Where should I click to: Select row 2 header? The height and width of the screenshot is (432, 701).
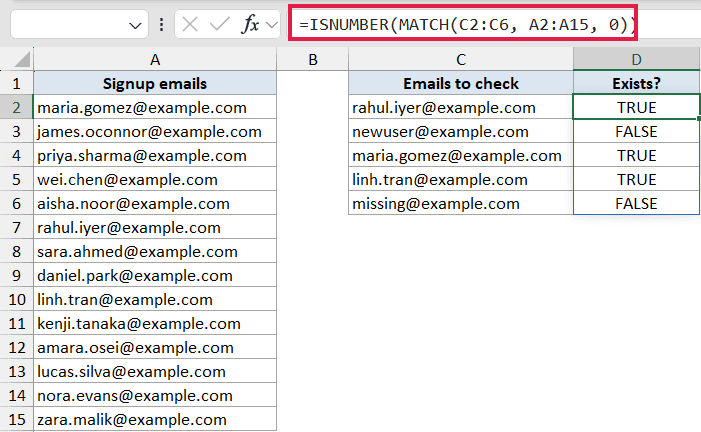click(17, 107)
